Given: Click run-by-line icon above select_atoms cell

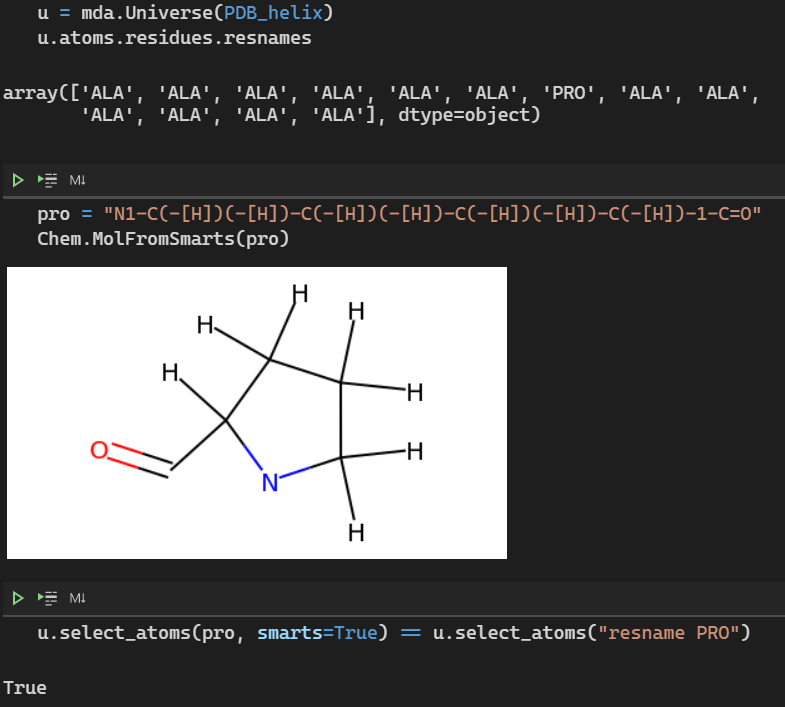Looking at the screenshot, I should (x=48, y=598).
